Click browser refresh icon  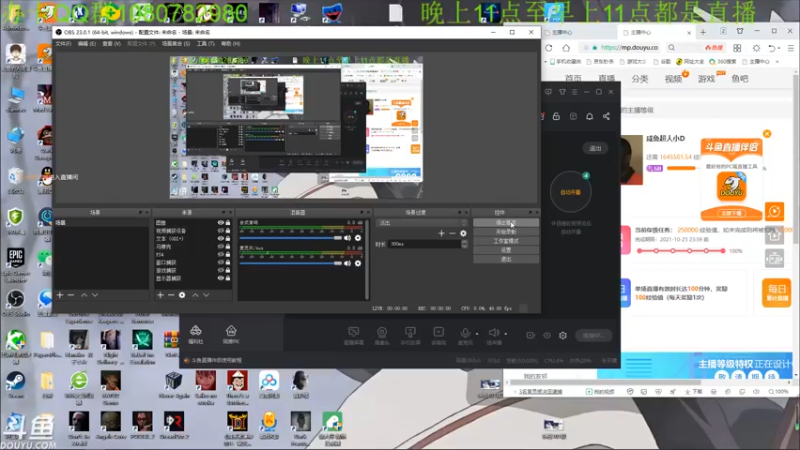[549, 47]
